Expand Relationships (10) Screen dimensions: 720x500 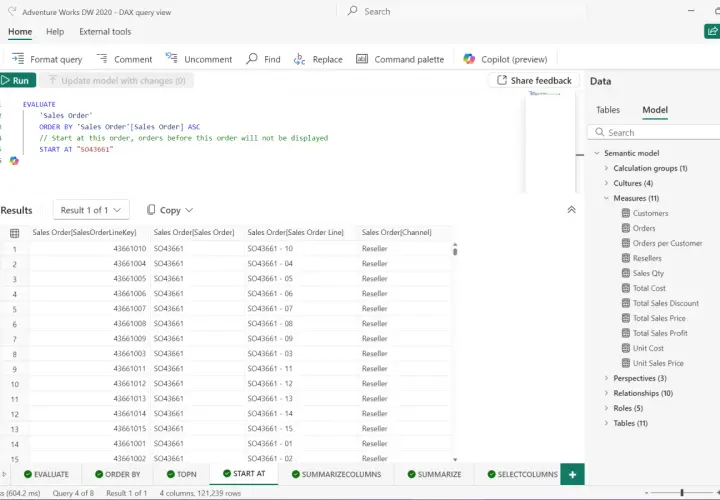click(606, 393)
